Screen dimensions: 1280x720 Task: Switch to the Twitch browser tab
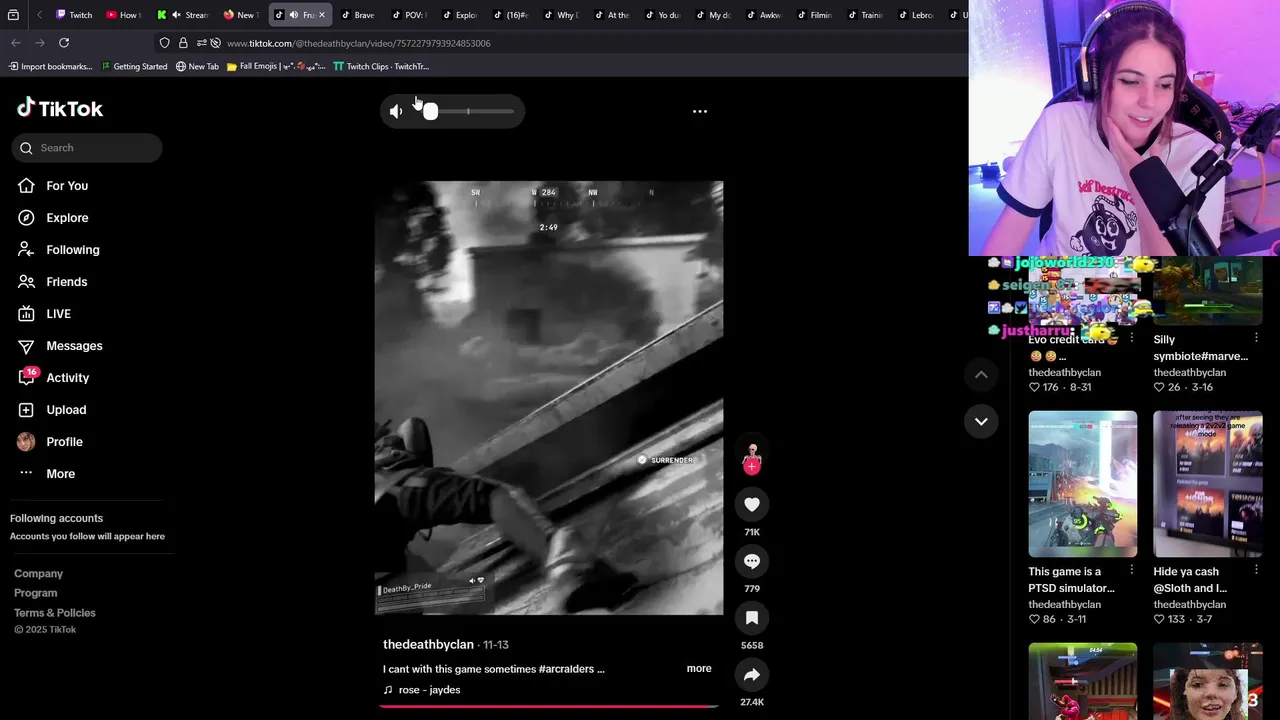coord(73,15)
